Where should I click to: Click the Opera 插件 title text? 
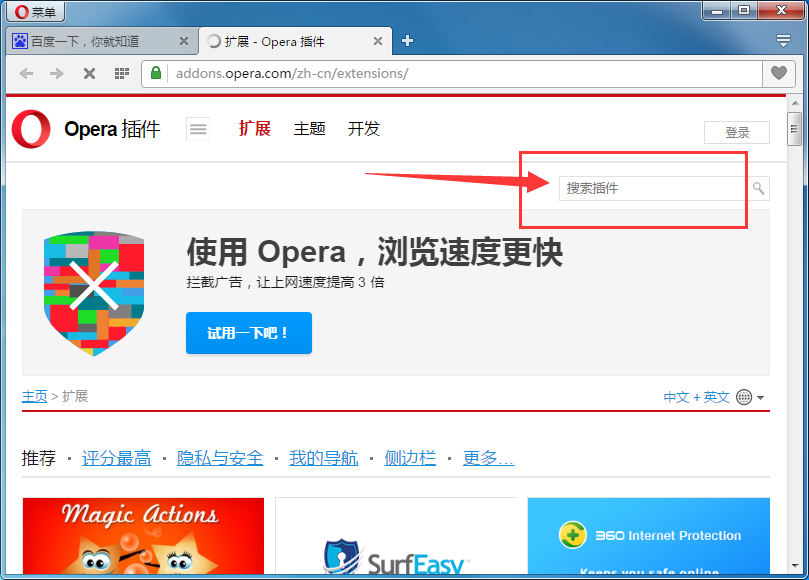pyautogui.click(x=112, y=129)
